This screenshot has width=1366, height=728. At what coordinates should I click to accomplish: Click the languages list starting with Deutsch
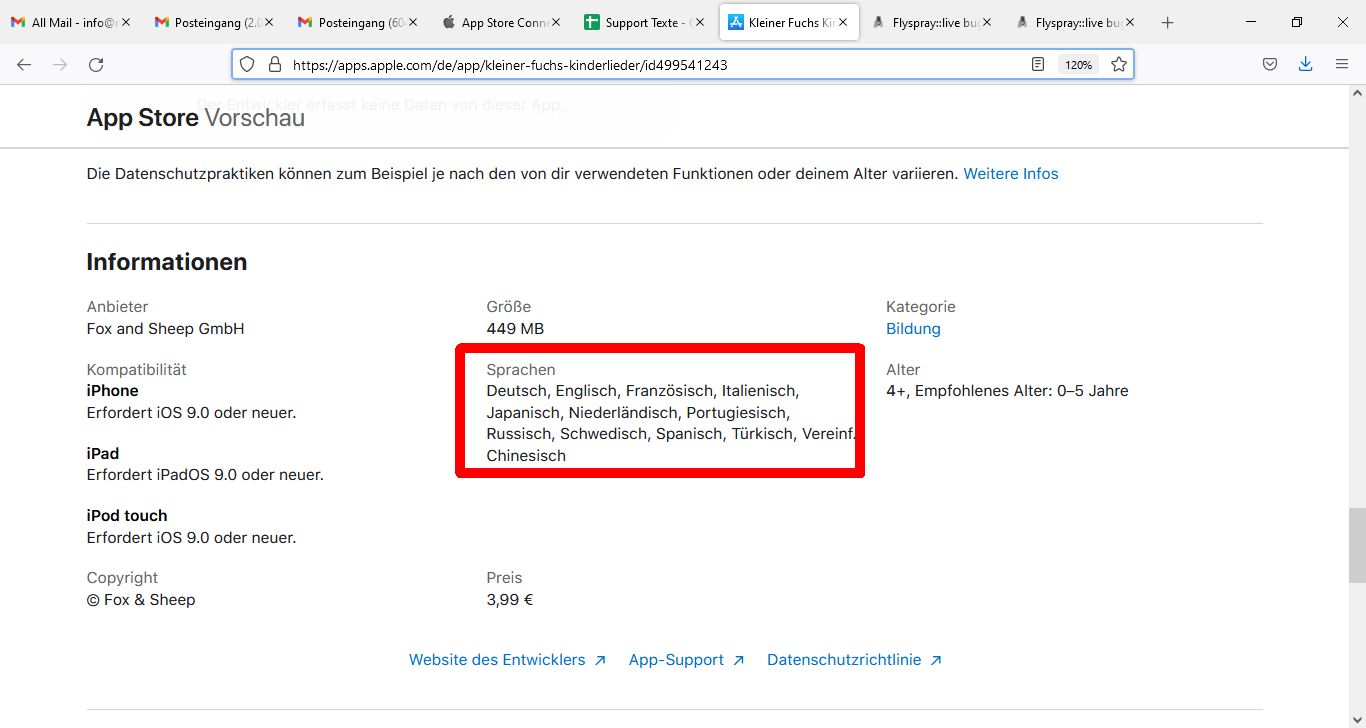tap(672, 423)
